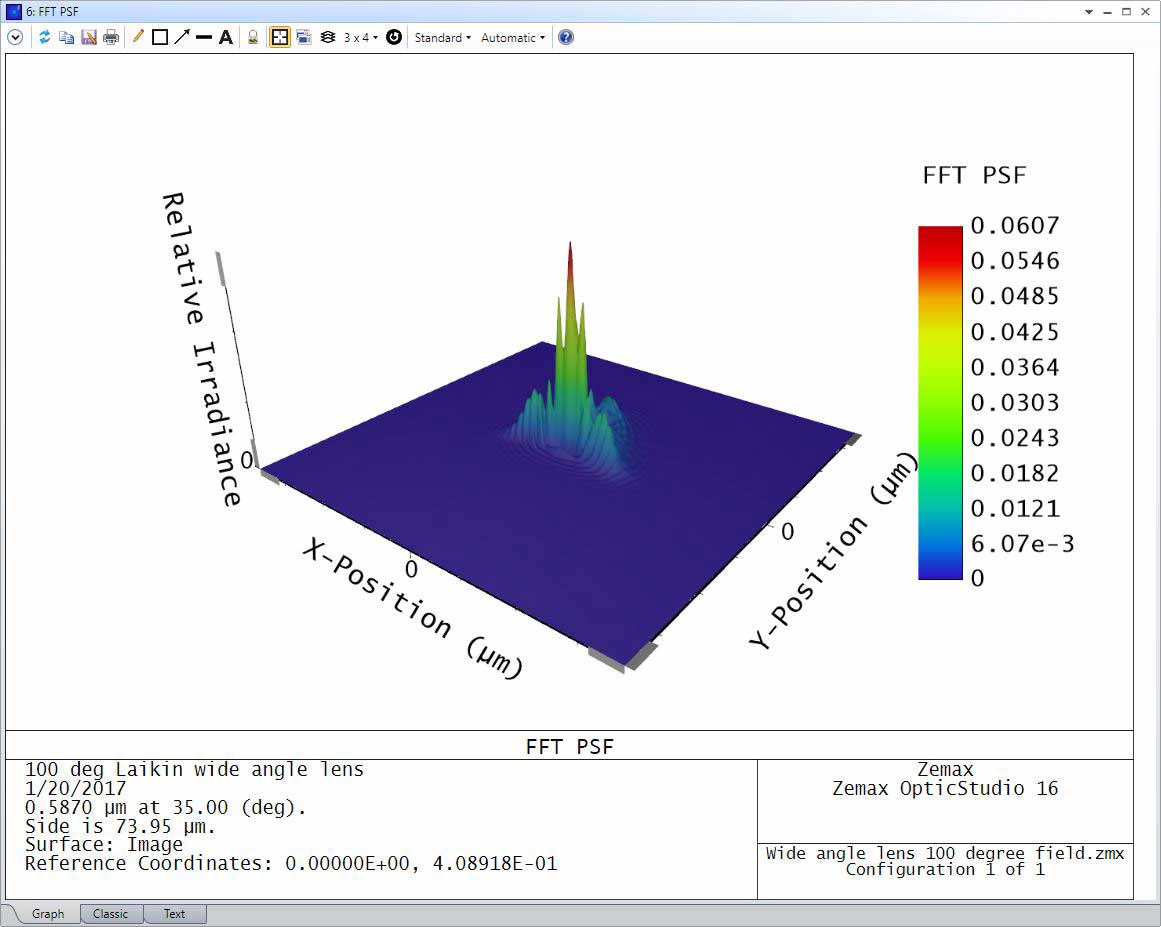Image resolution: width=1161 pixels, height=927 pixels.
Task: Click the 'Y-Position (µm)' axis label
Action: tap(832, 551)
